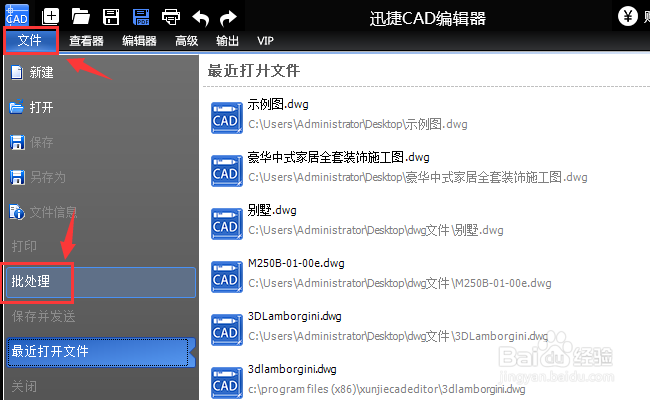650x400 pixels.
Task: Click path C:\Users\Administrator\Desktop\示例图.dwg
Action: point(358,124)
